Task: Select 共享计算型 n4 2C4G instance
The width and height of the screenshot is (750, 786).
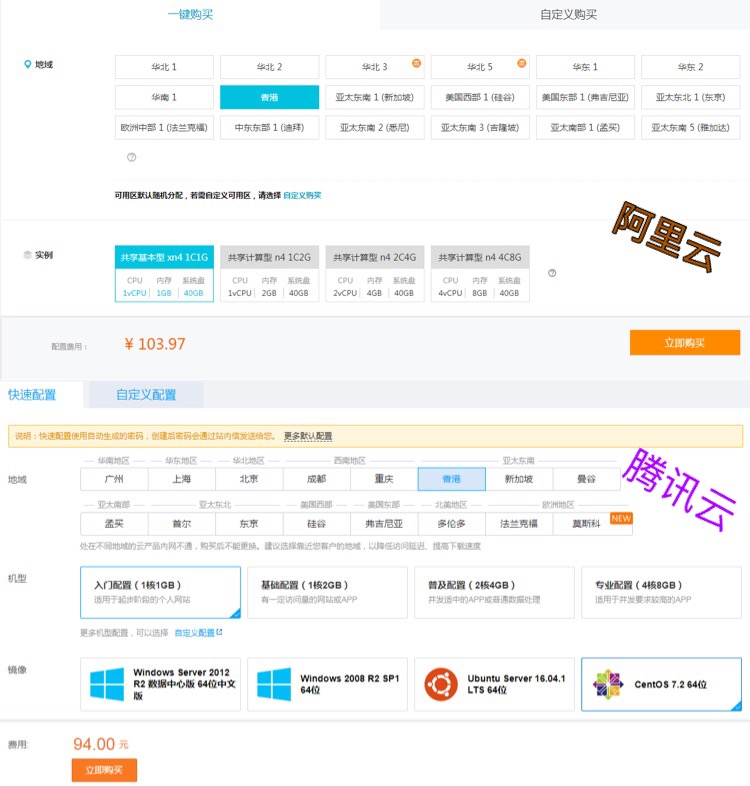Action: pos(375,274)
